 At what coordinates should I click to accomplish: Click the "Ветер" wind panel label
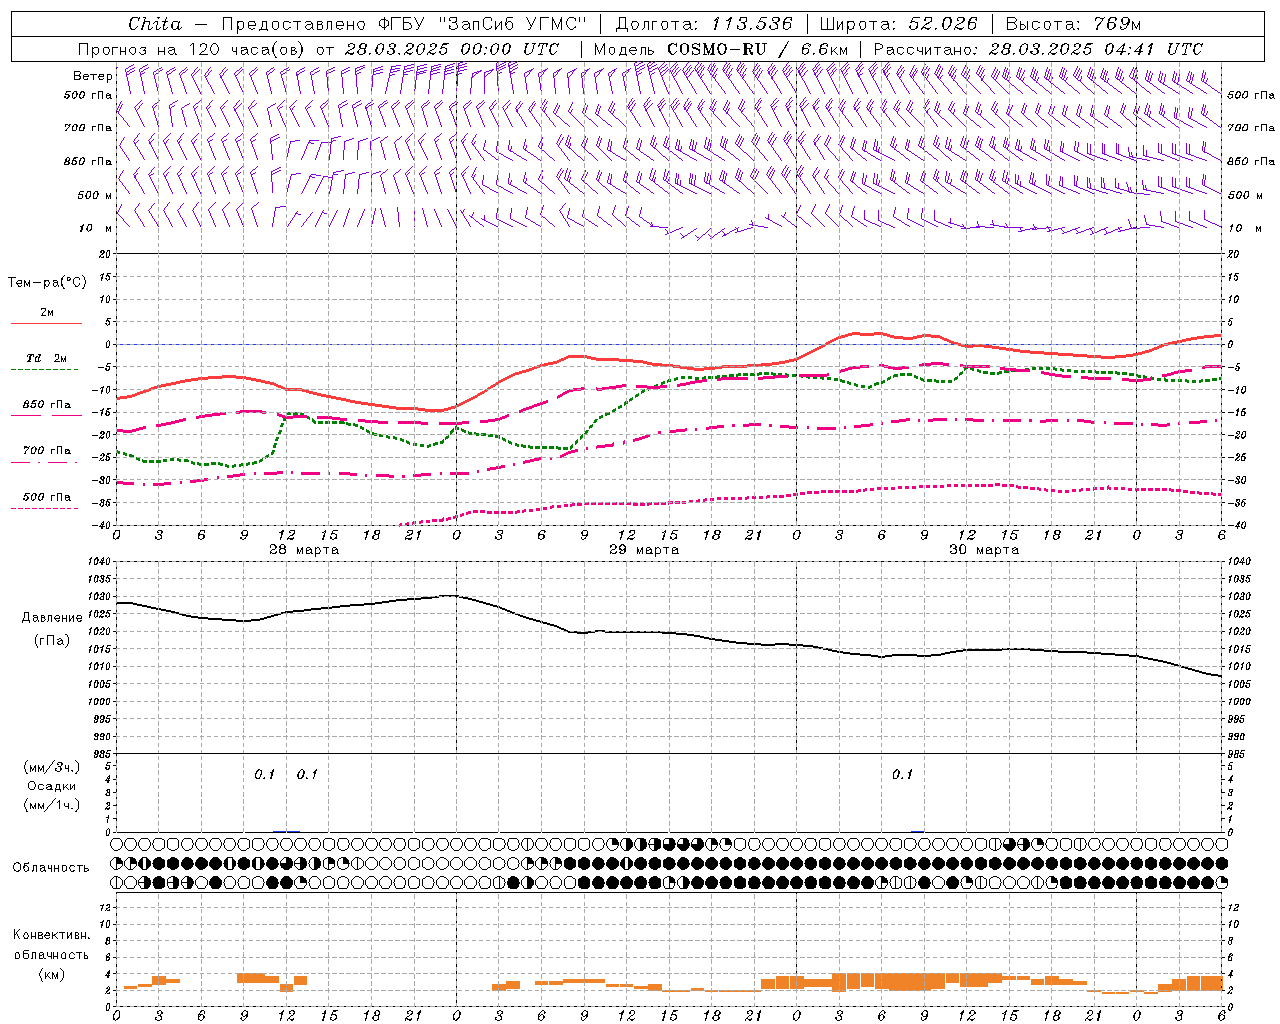92,76
